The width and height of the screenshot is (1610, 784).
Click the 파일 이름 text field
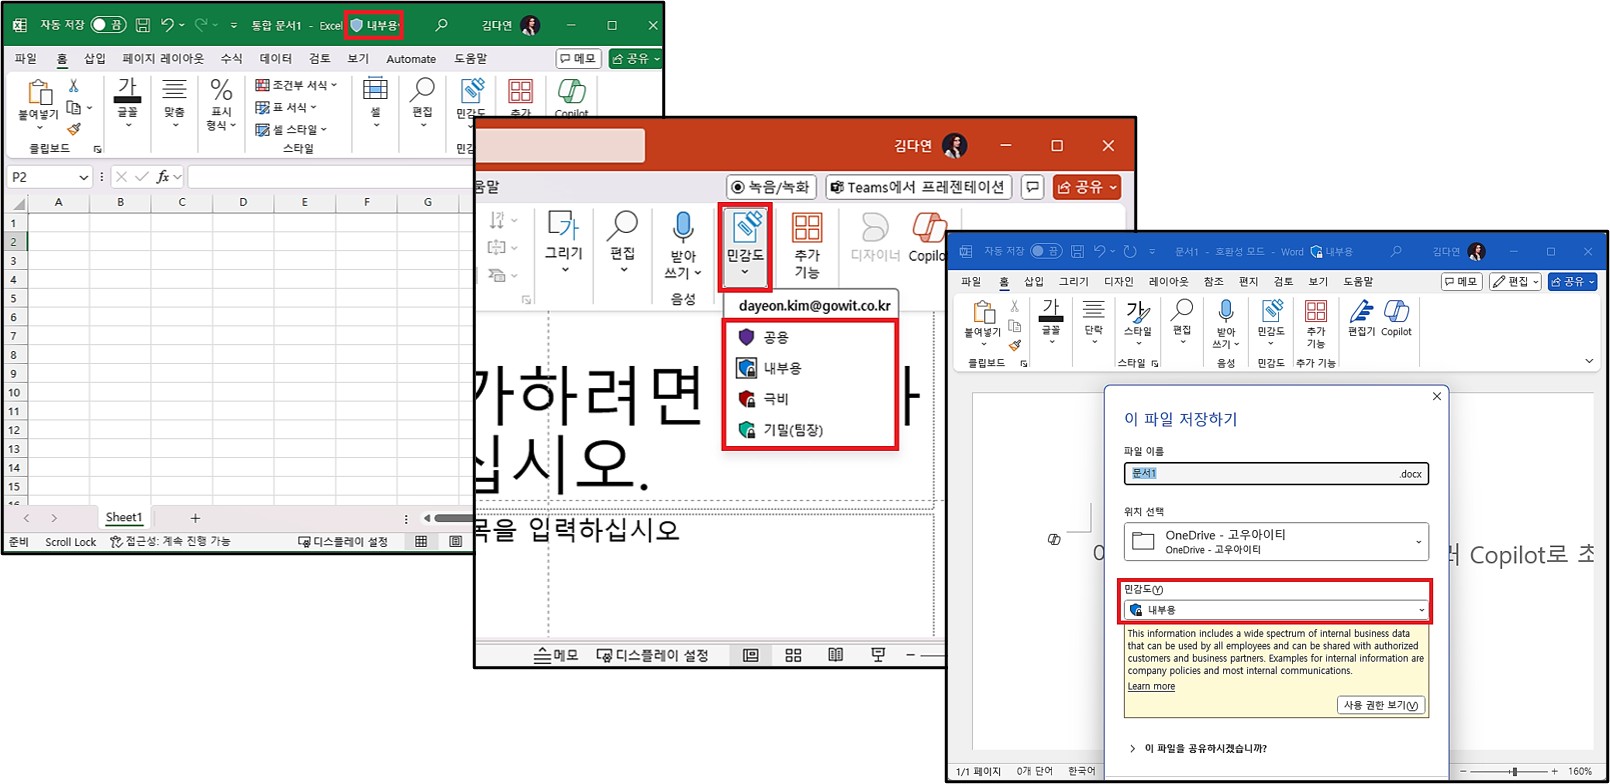tap(1260, 474)
